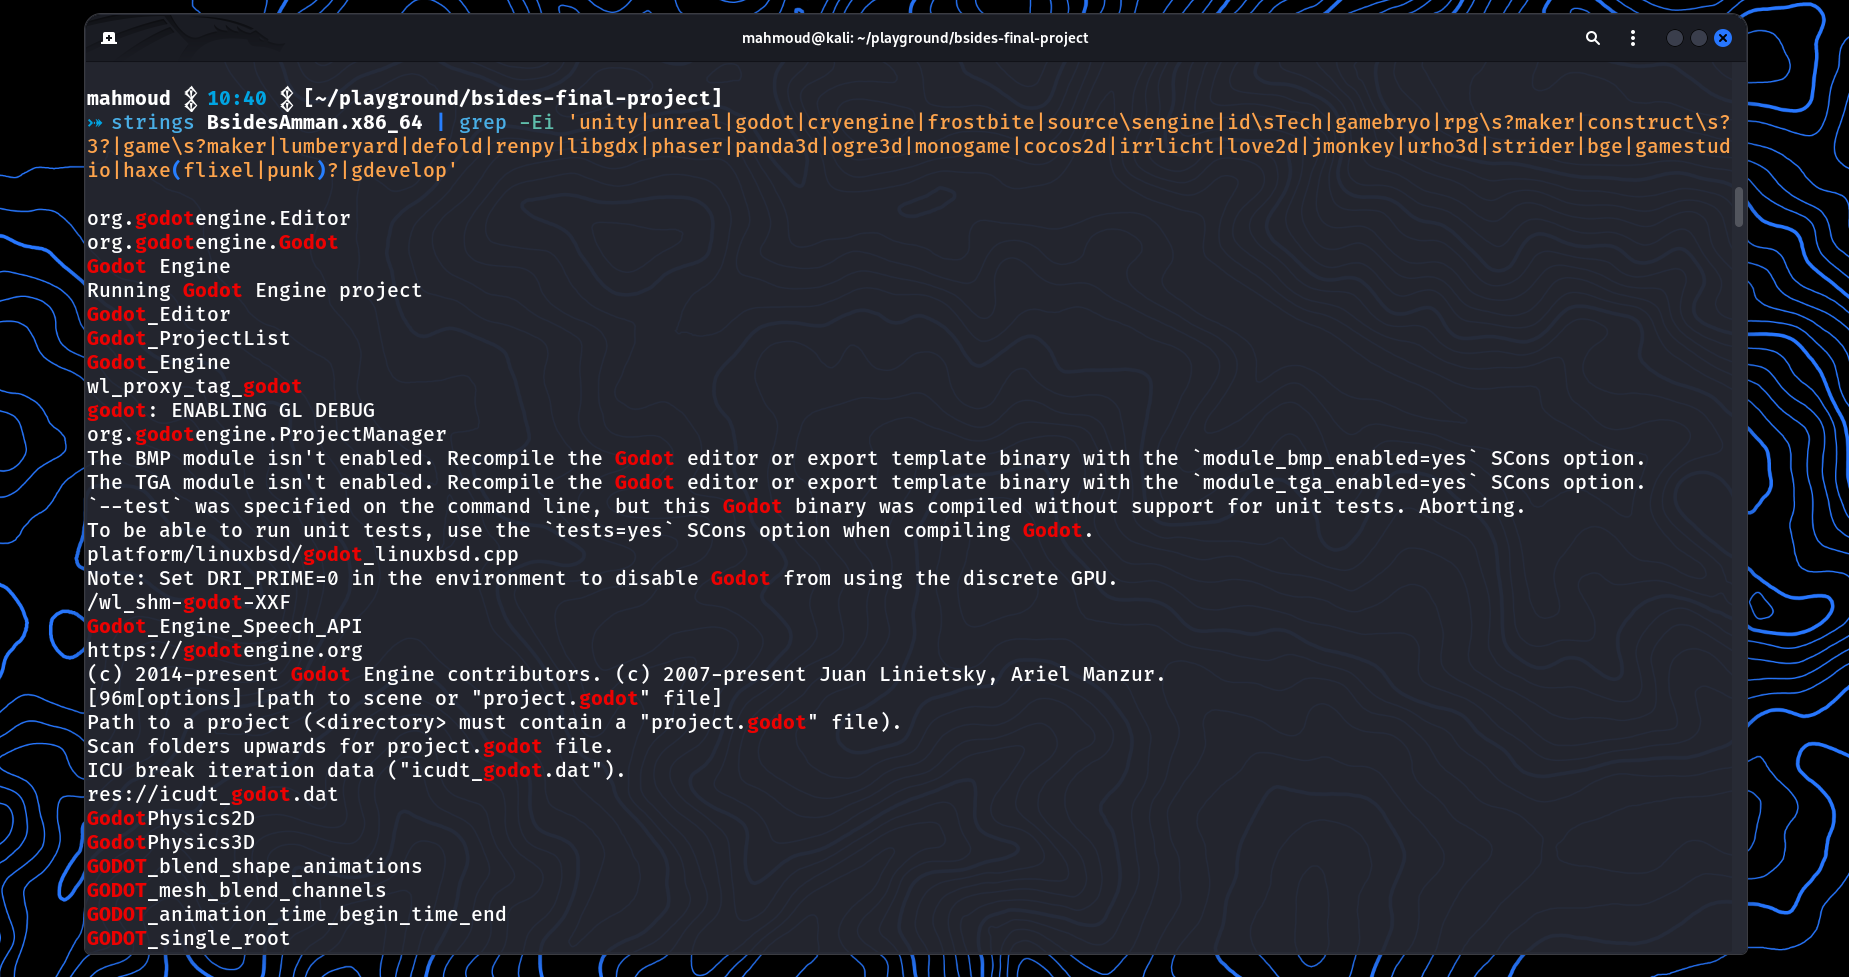The image size is (1849, 977).
Task: Click the '[96m[options]' usage line
Action: click(405, 698)
